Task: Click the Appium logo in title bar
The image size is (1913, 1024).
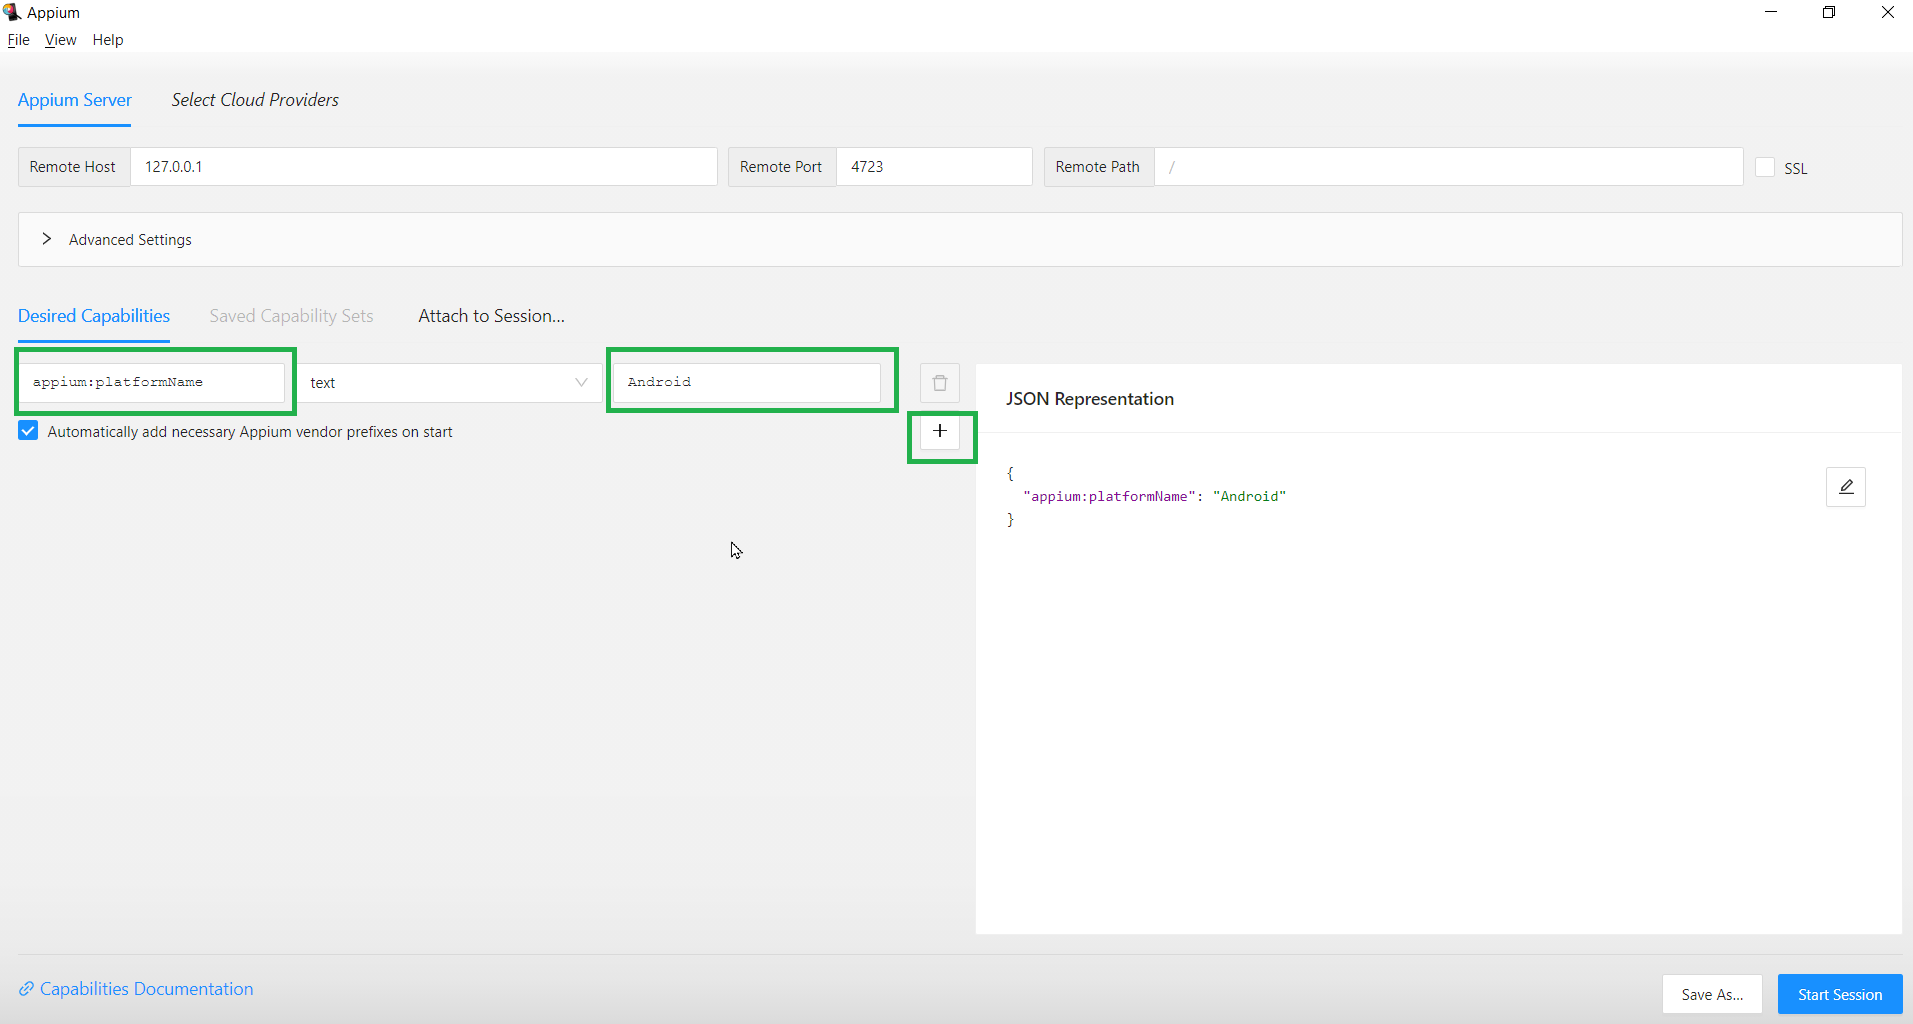Action: 11,12
